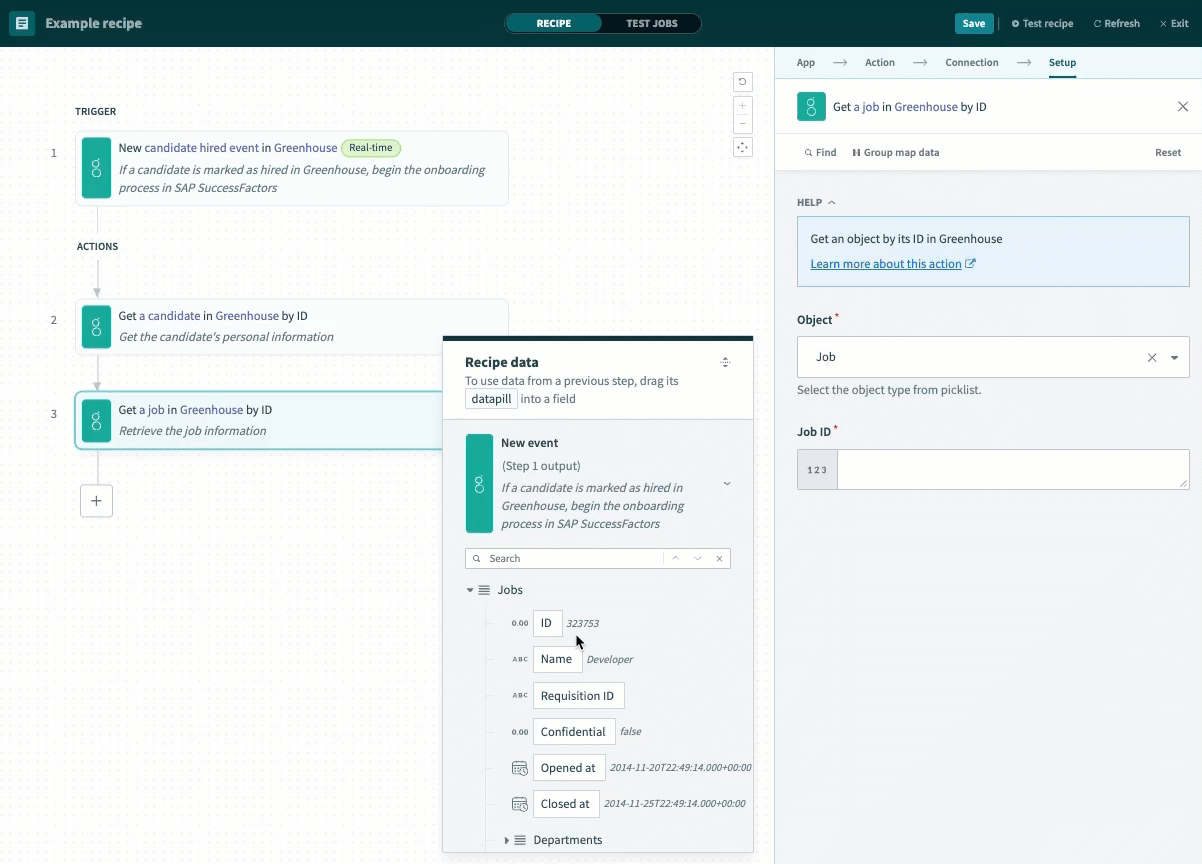Clear the Job object using the X icon
Screen dimensions: 1202x864
[x=1152, y=356]
